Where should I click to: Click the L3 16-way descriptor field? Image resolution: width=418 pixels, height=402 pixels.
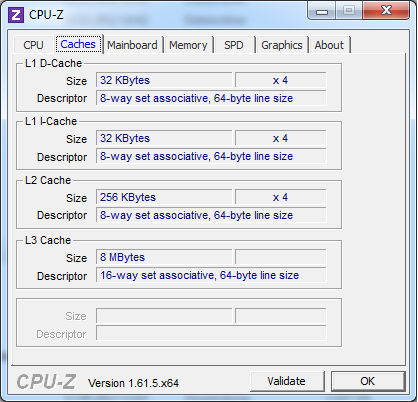pos(211,275)
